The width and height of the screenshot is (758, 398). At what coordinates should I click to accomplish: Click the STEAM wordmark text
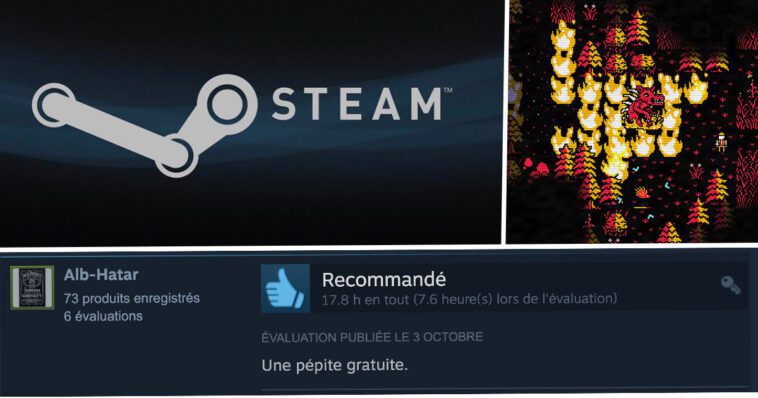pos(357,104)
